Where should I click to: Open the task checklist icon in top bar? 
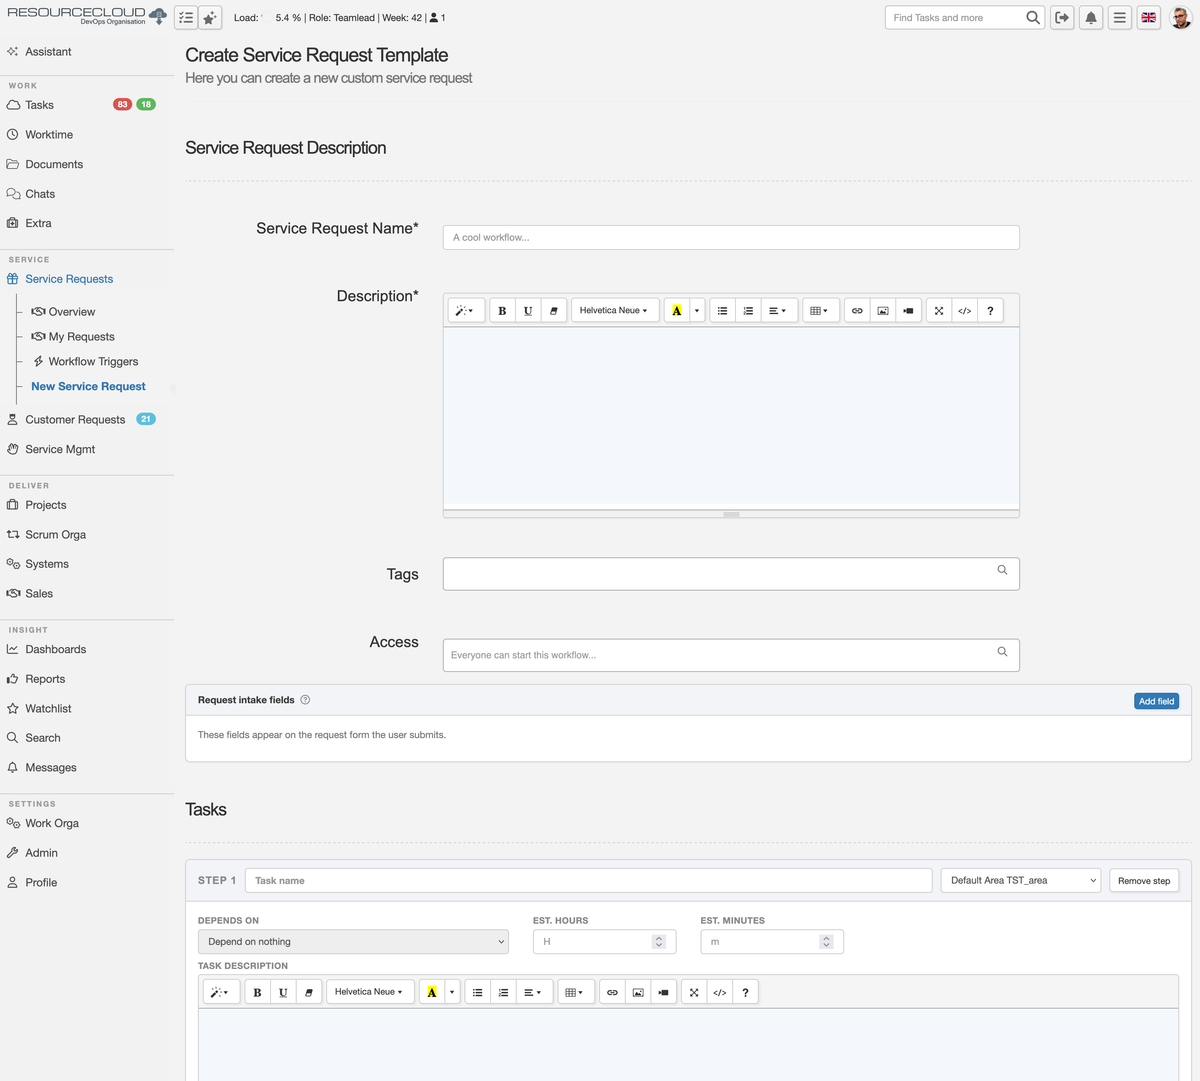(186, 18)
